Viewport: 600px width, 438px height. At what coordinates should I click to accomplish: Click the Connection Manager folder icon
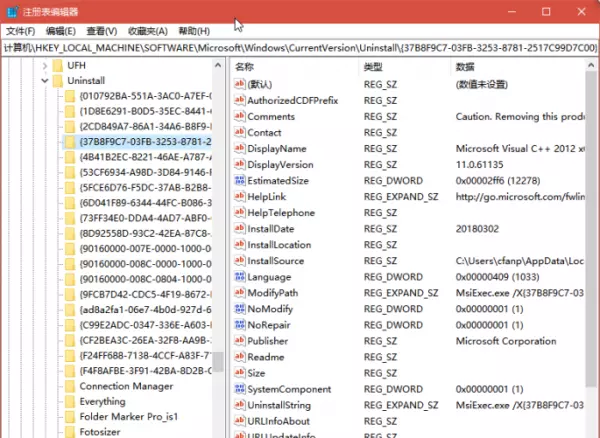click(x=70, y=386)
